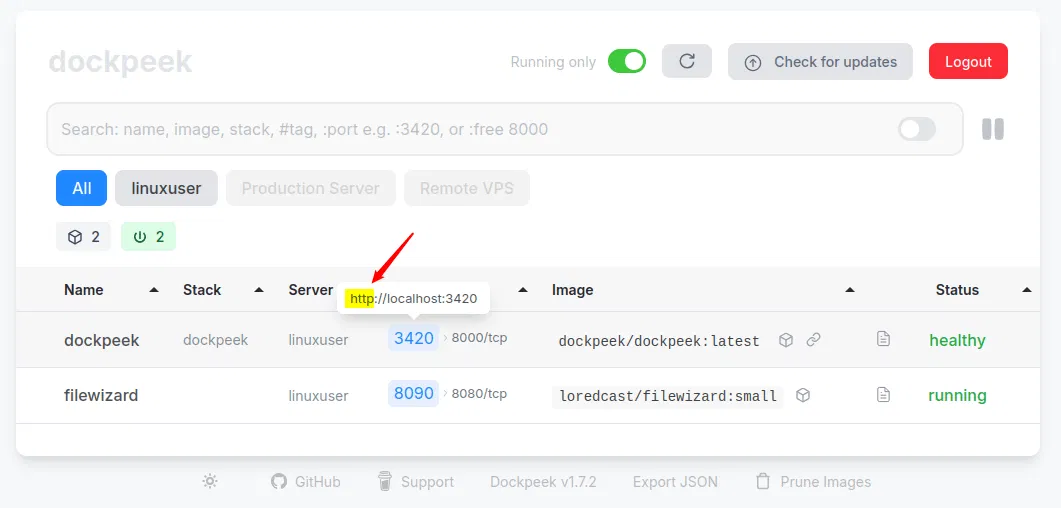Select the All server tab
The image size is (1061, 508).
tap(81, 188)
